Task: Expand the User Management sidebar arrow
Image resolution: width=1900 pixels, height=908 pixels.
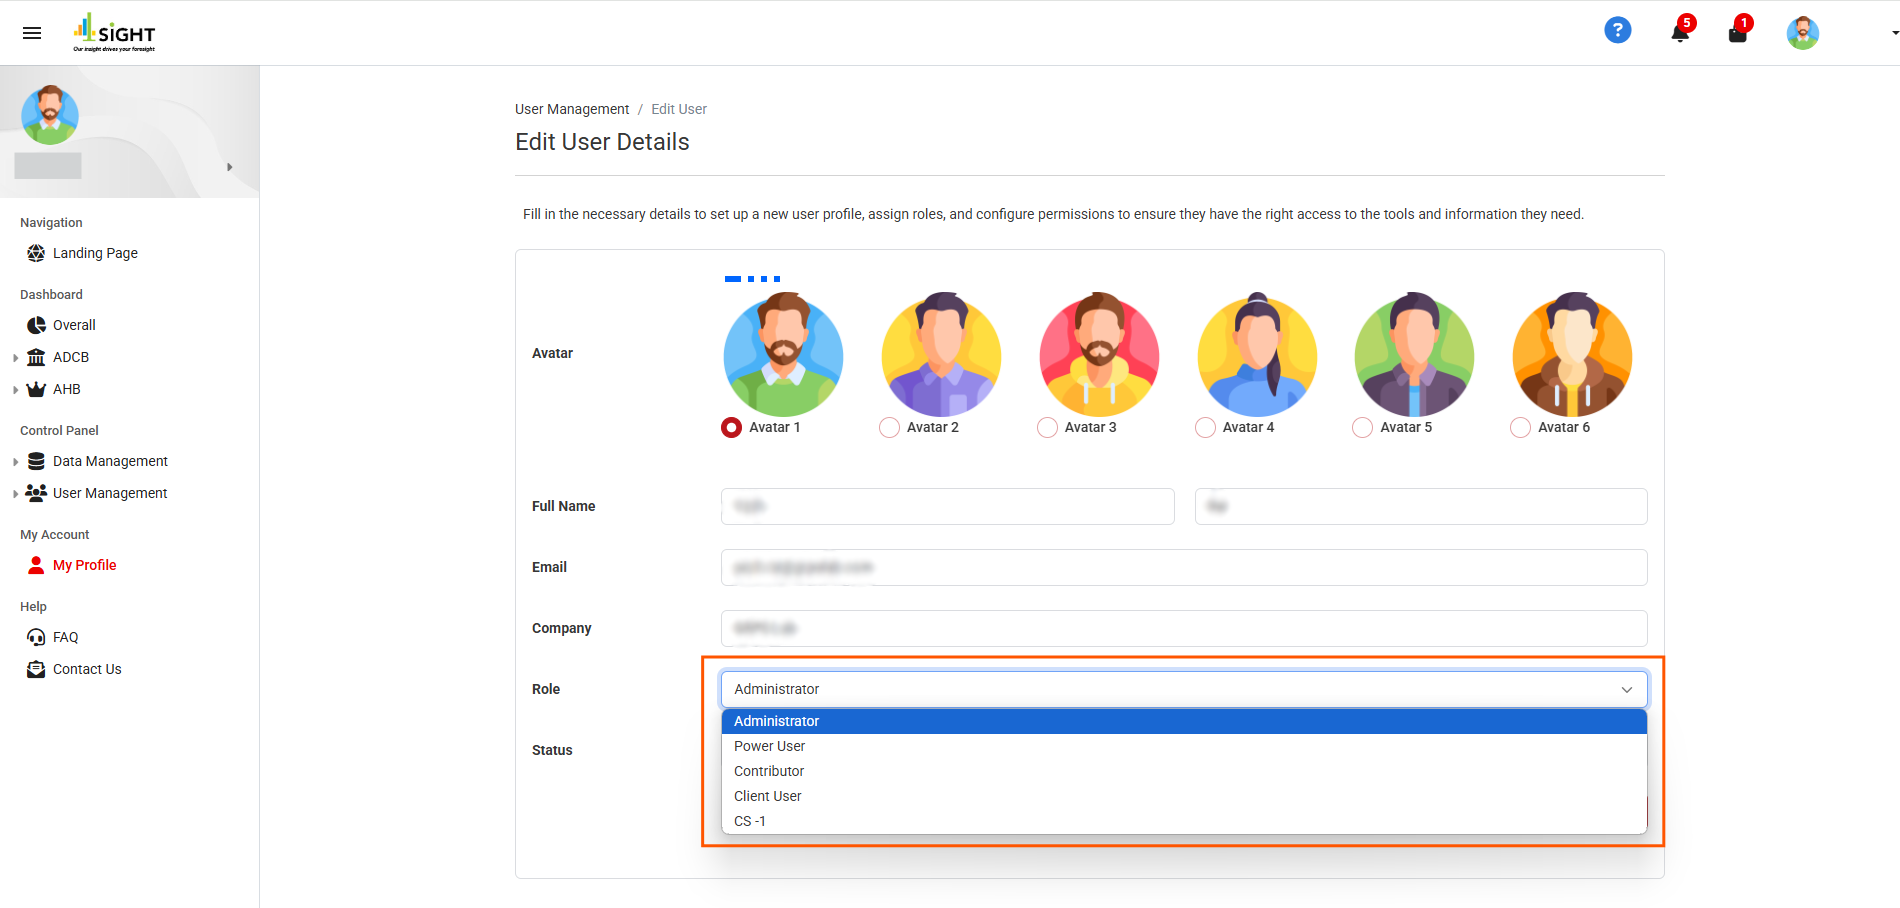Action: [15, 494]
